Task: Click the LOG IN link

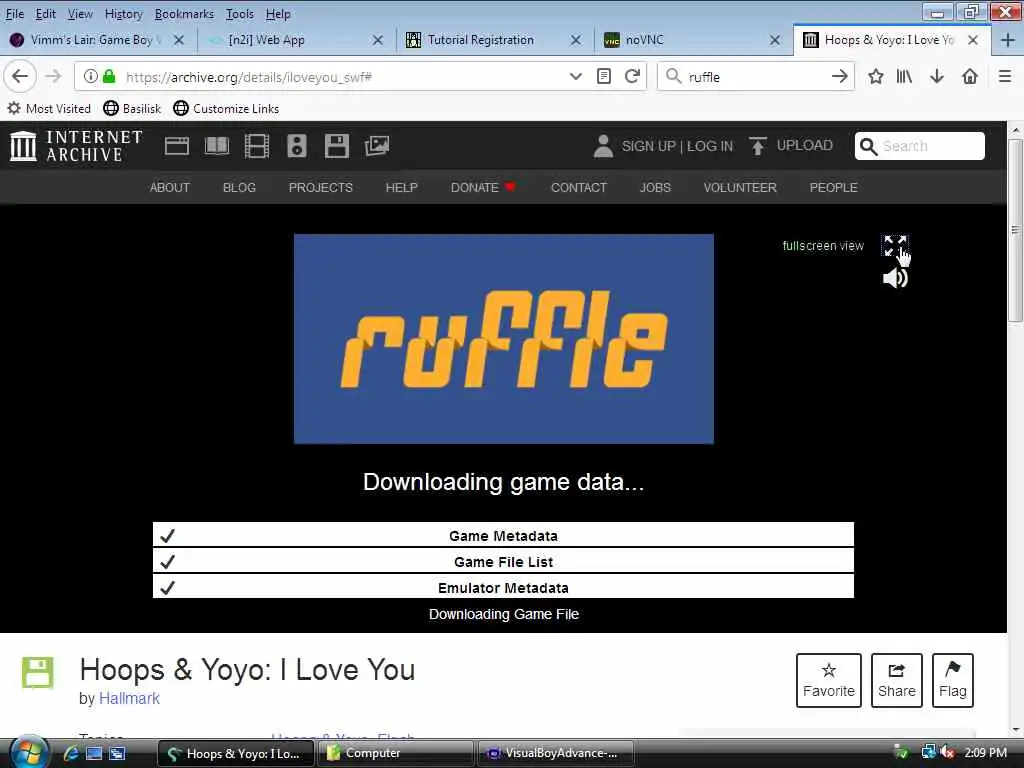Action: point(710,146)
